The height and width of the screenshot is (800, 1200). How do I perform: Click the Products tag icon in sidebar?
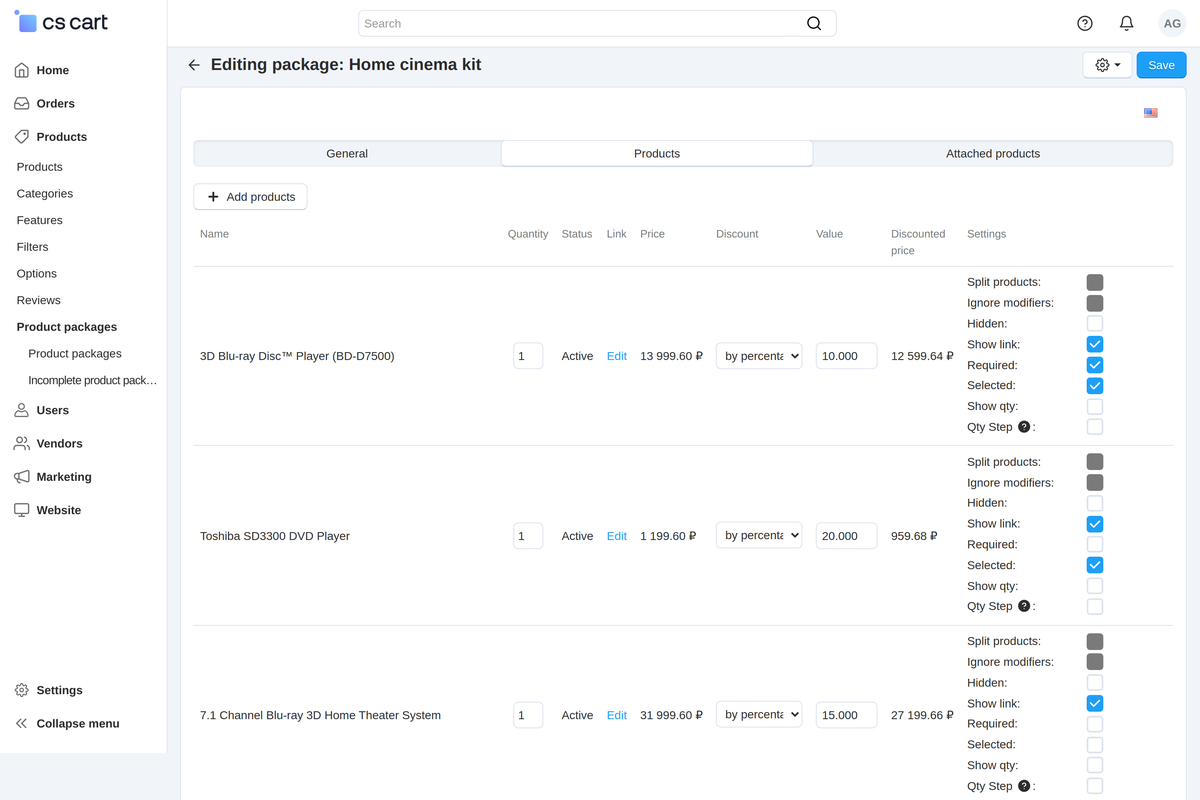pos(21,137)
